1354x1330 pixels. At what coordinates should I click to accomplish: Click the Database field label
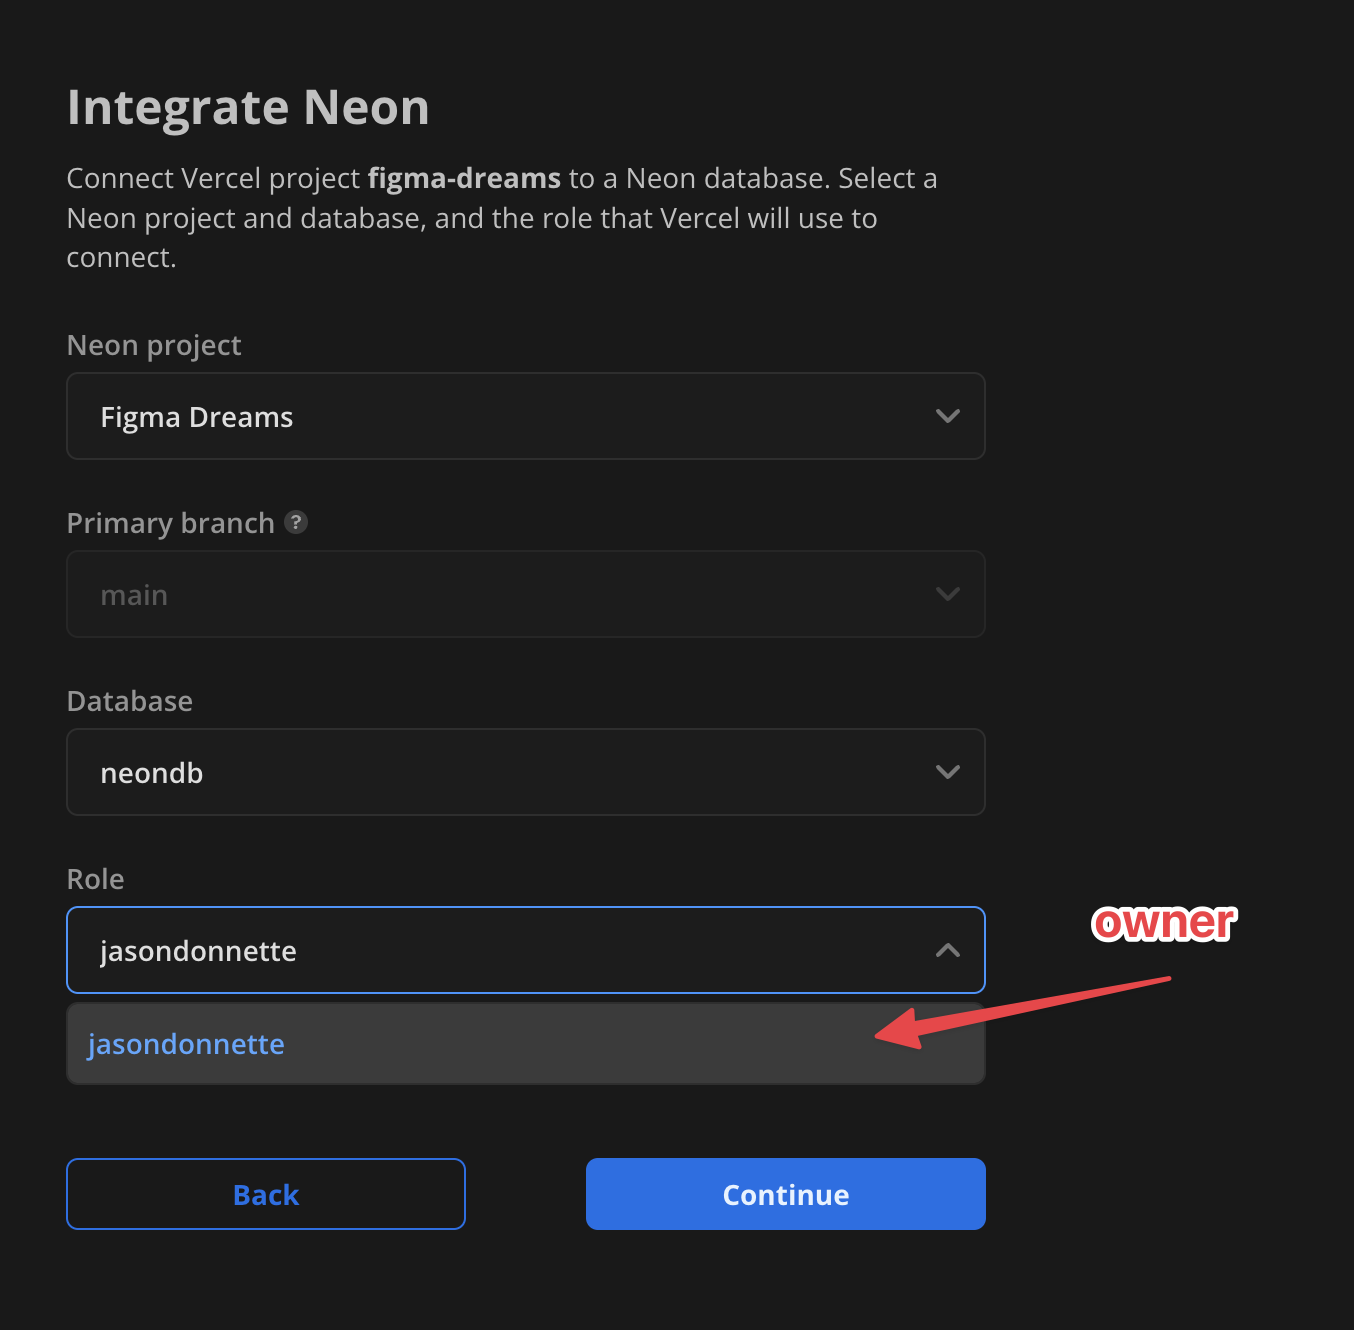(130, 701)
